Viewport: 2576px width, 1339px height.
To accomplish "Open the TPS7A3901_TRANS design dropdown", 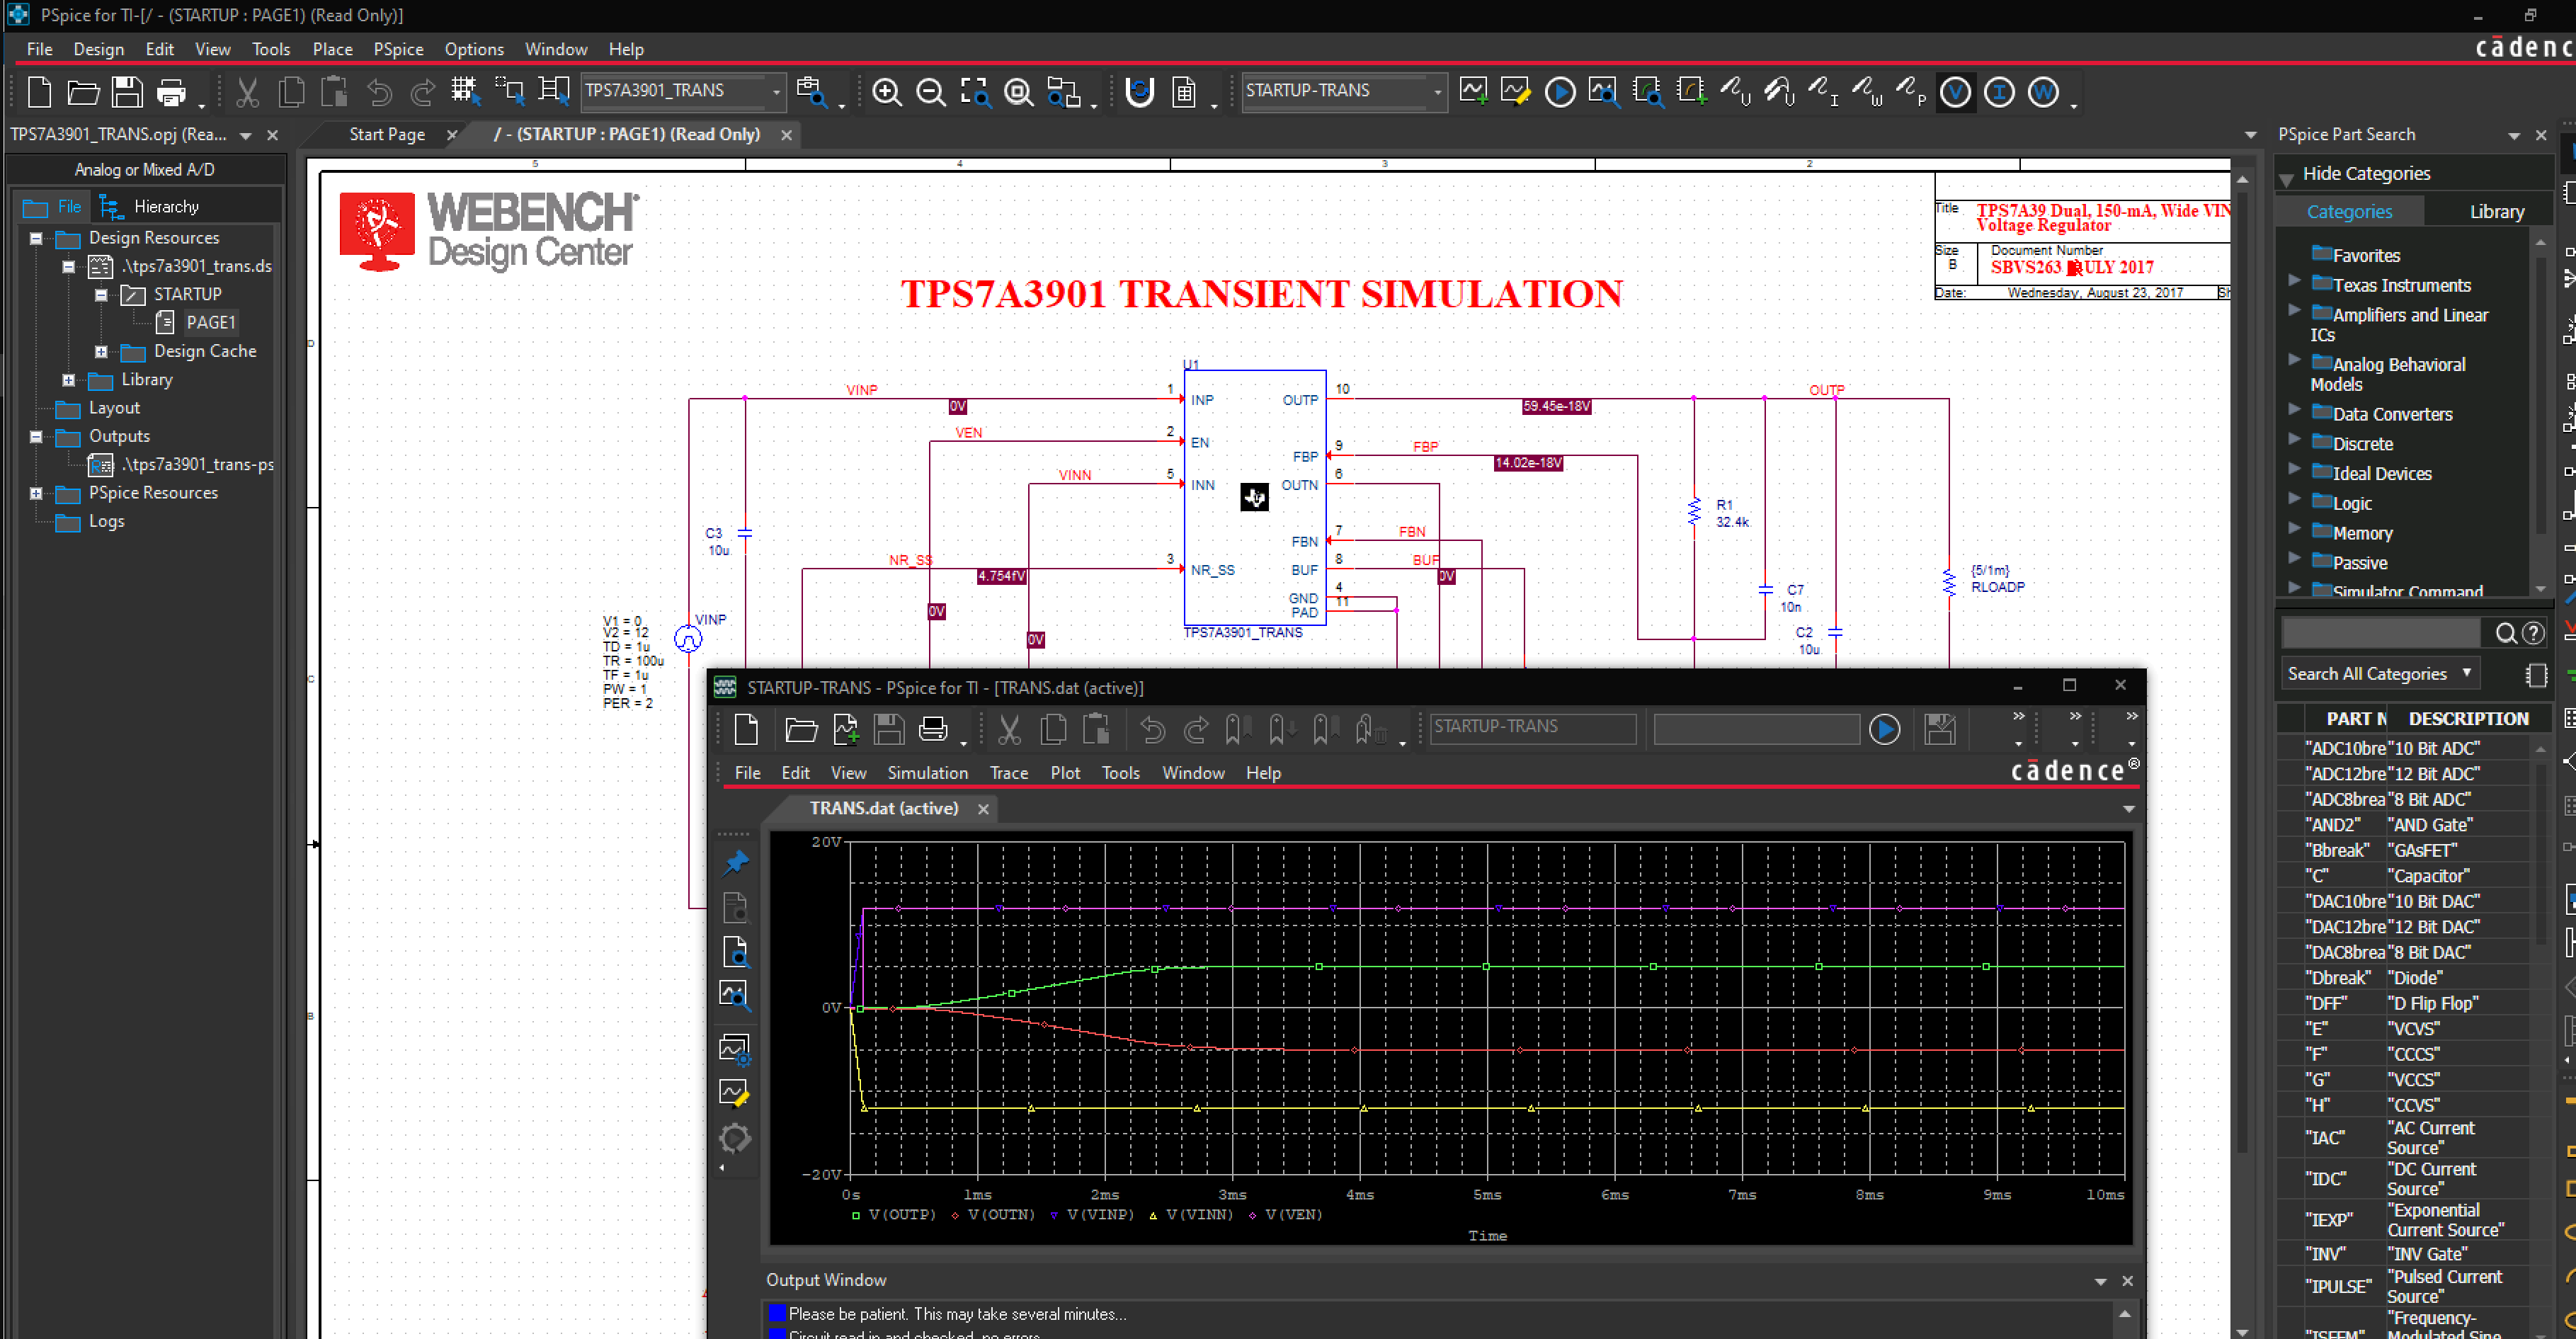I will [x=776, y=91].
